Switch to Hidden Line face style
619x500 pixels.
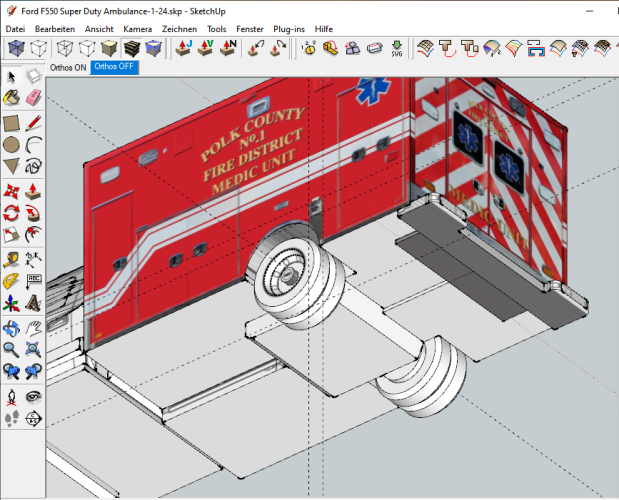tap(87, 48)
